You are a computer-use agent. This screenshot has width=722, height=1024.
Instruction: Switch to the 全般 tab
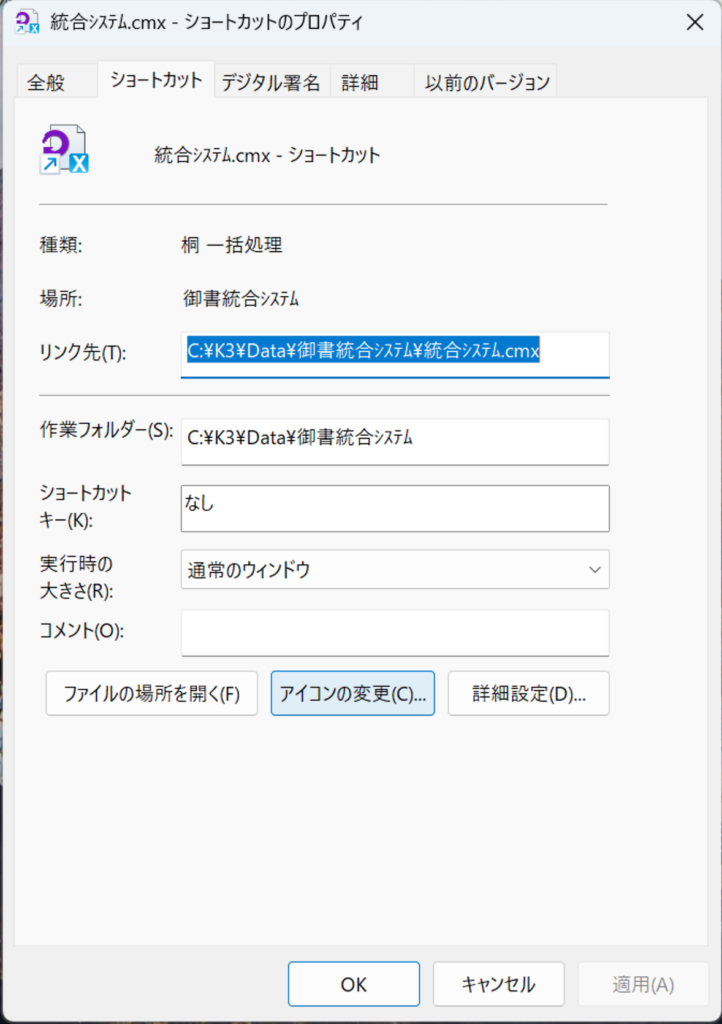click(46, 82)
